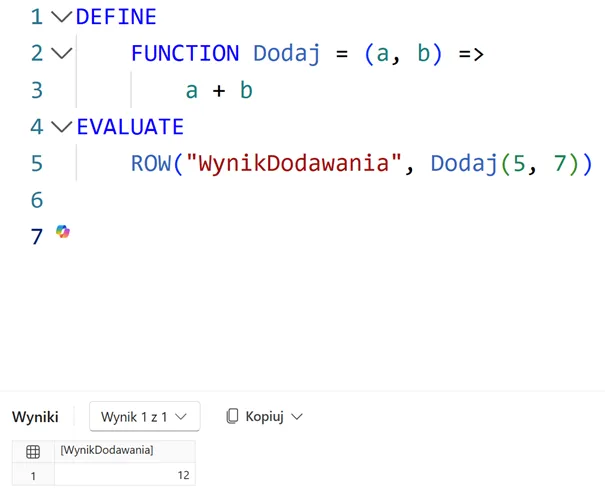
Task: Place cursor on "WynikDodawania" string literal
Action: point(293,163)
